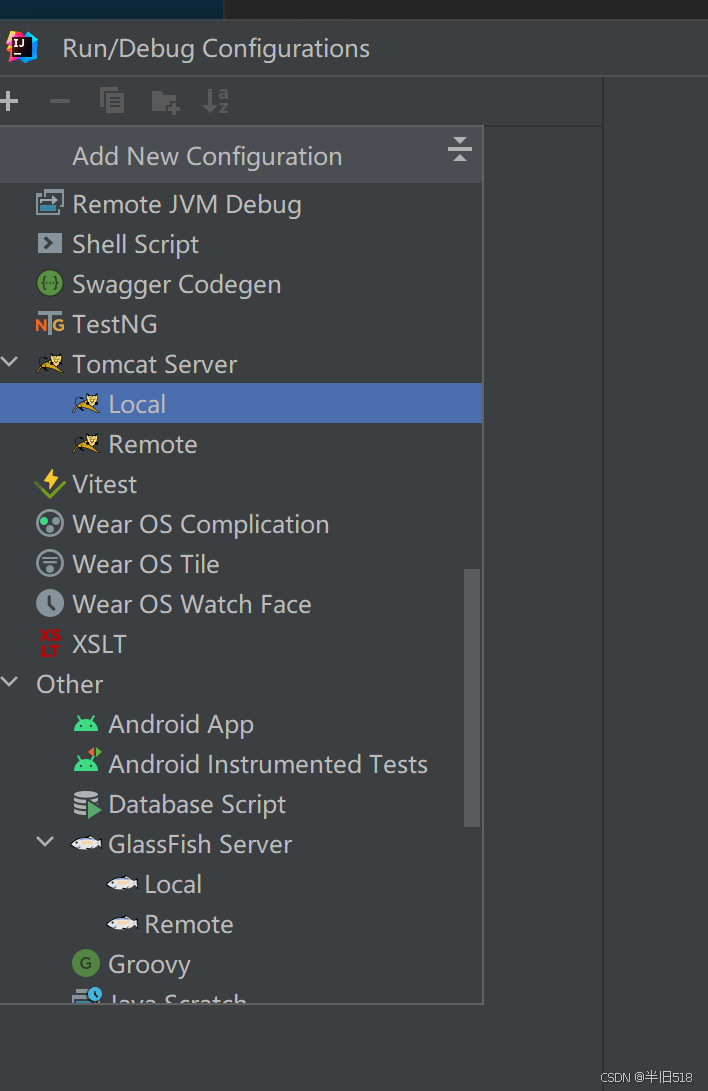Choose Android Instrumented Tests entry
708x1091 pixels.
point(241,764)
